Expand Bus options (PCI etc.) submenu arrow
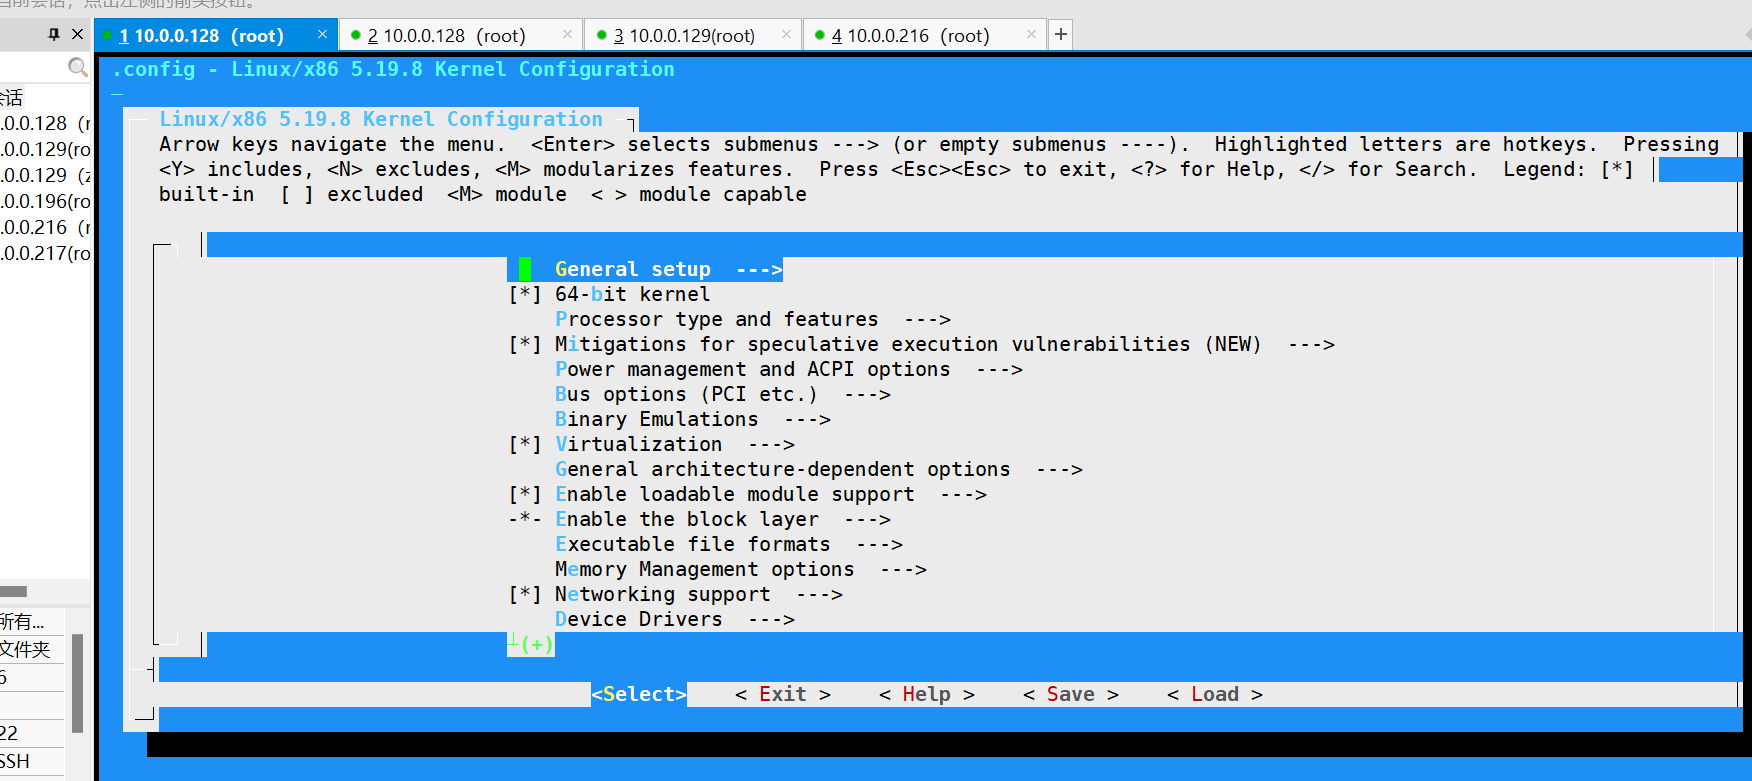The image size is (1752, 781). tap(867, 394)
